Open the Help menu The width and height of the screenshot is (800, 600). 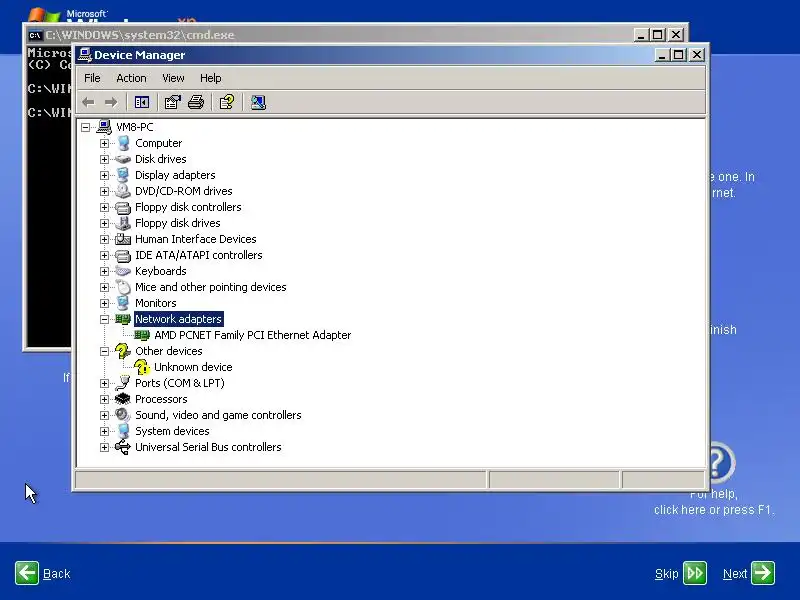coord(211,78)
